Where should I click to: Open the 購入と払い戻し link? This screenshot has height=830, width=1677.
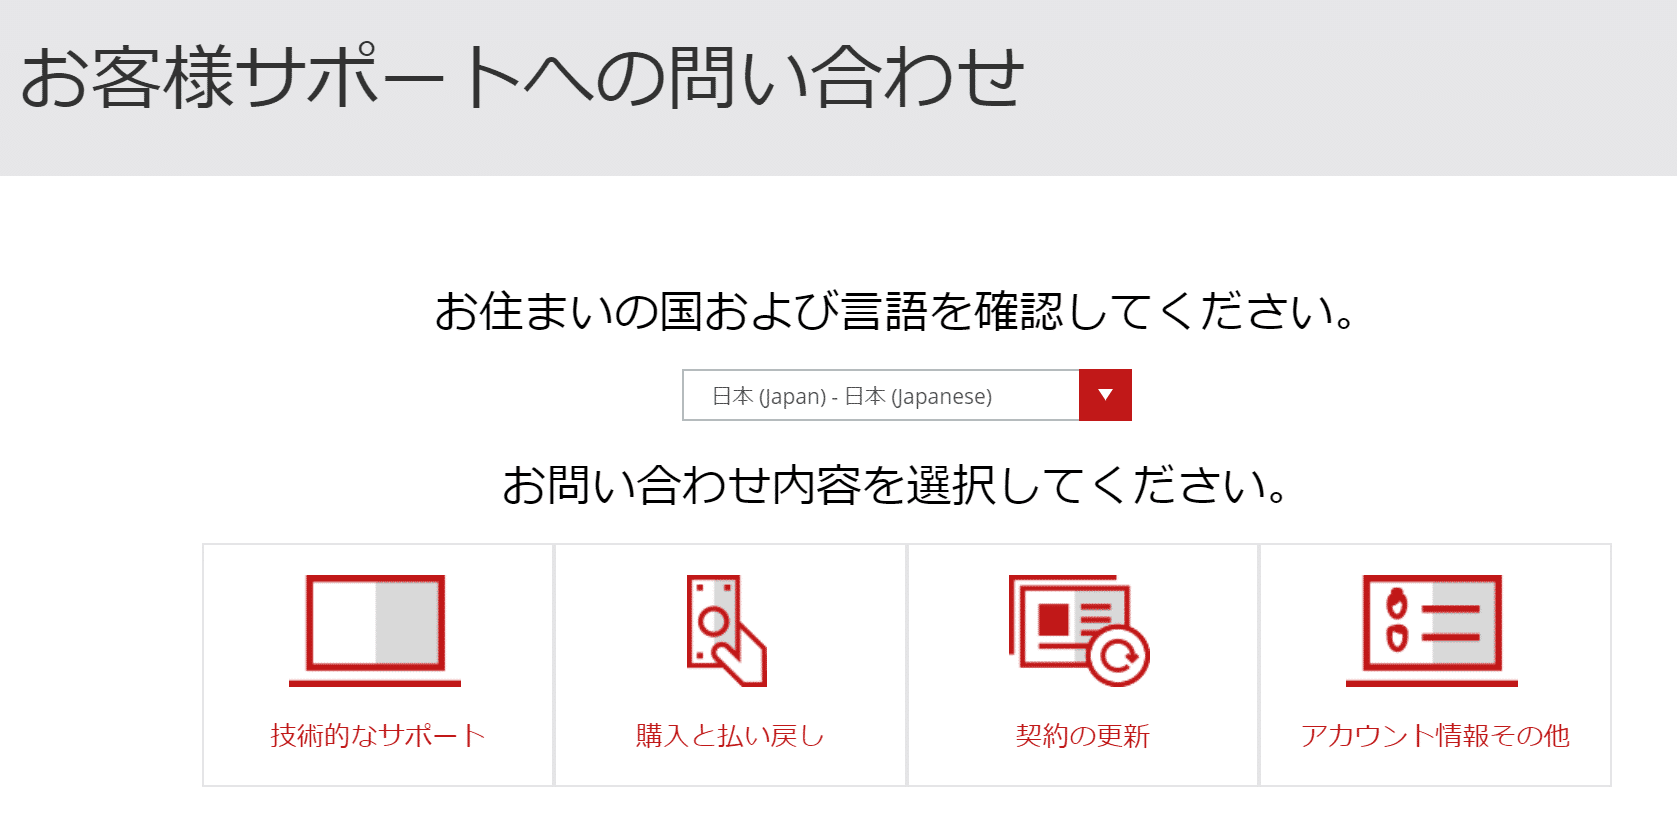730,736
